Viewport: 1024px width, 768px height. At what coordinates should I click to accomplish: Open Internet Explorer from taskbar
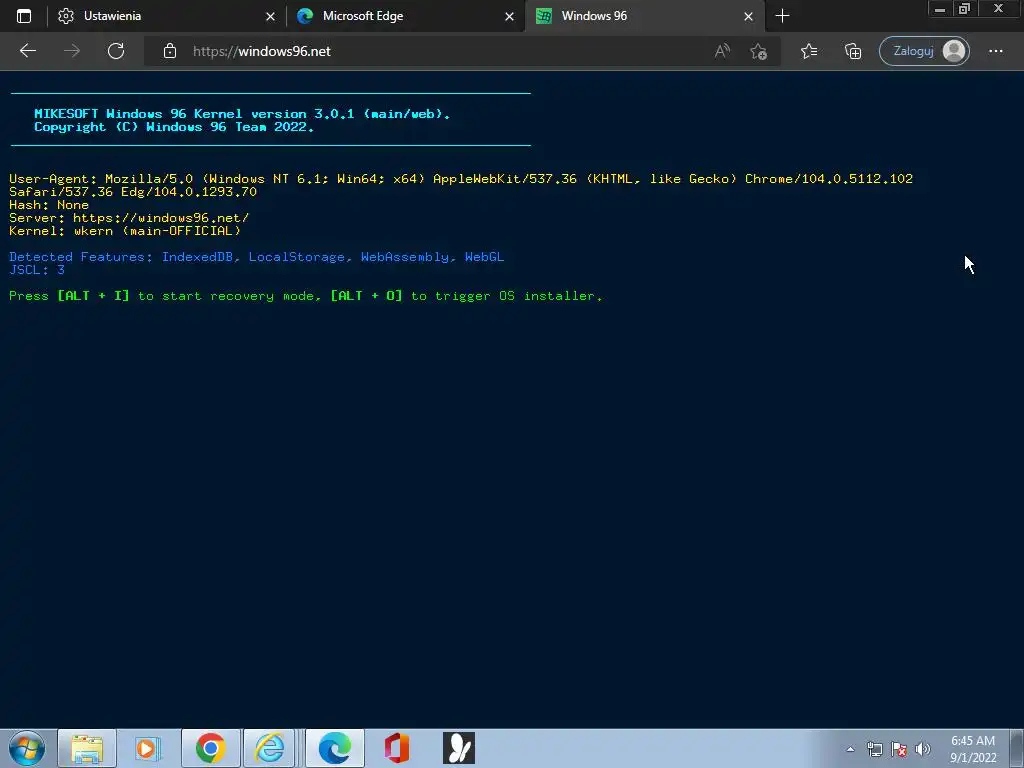pyautogui.click(x=270, y=748)
